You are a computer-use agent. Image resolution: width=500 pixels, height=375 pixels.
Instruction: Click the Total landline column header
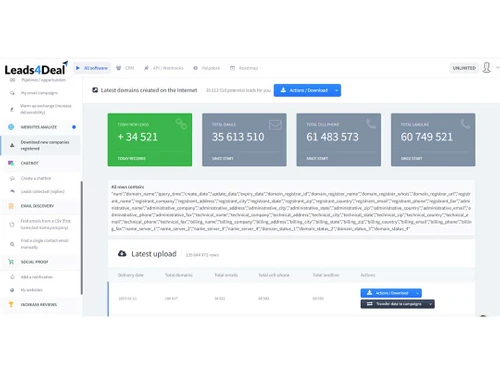pos(326,275)
